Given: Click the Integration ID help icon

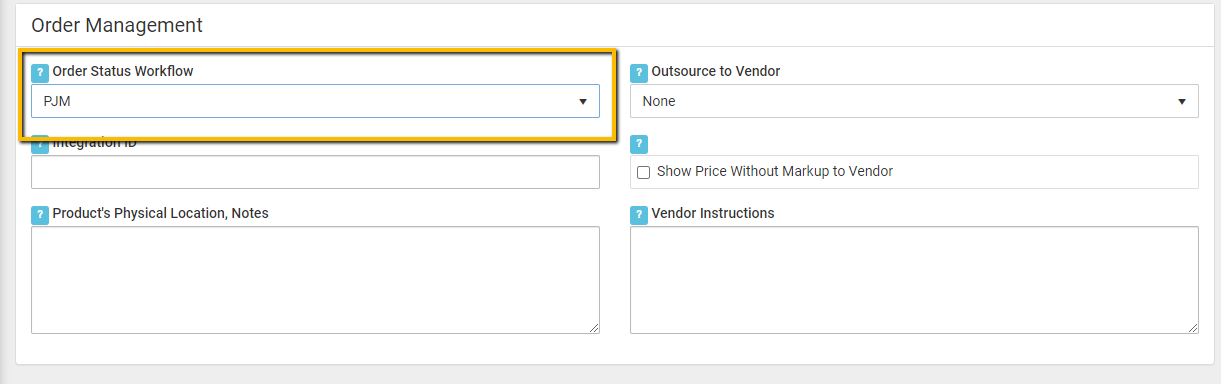Looking at the screenshot, I should [40, 143].
